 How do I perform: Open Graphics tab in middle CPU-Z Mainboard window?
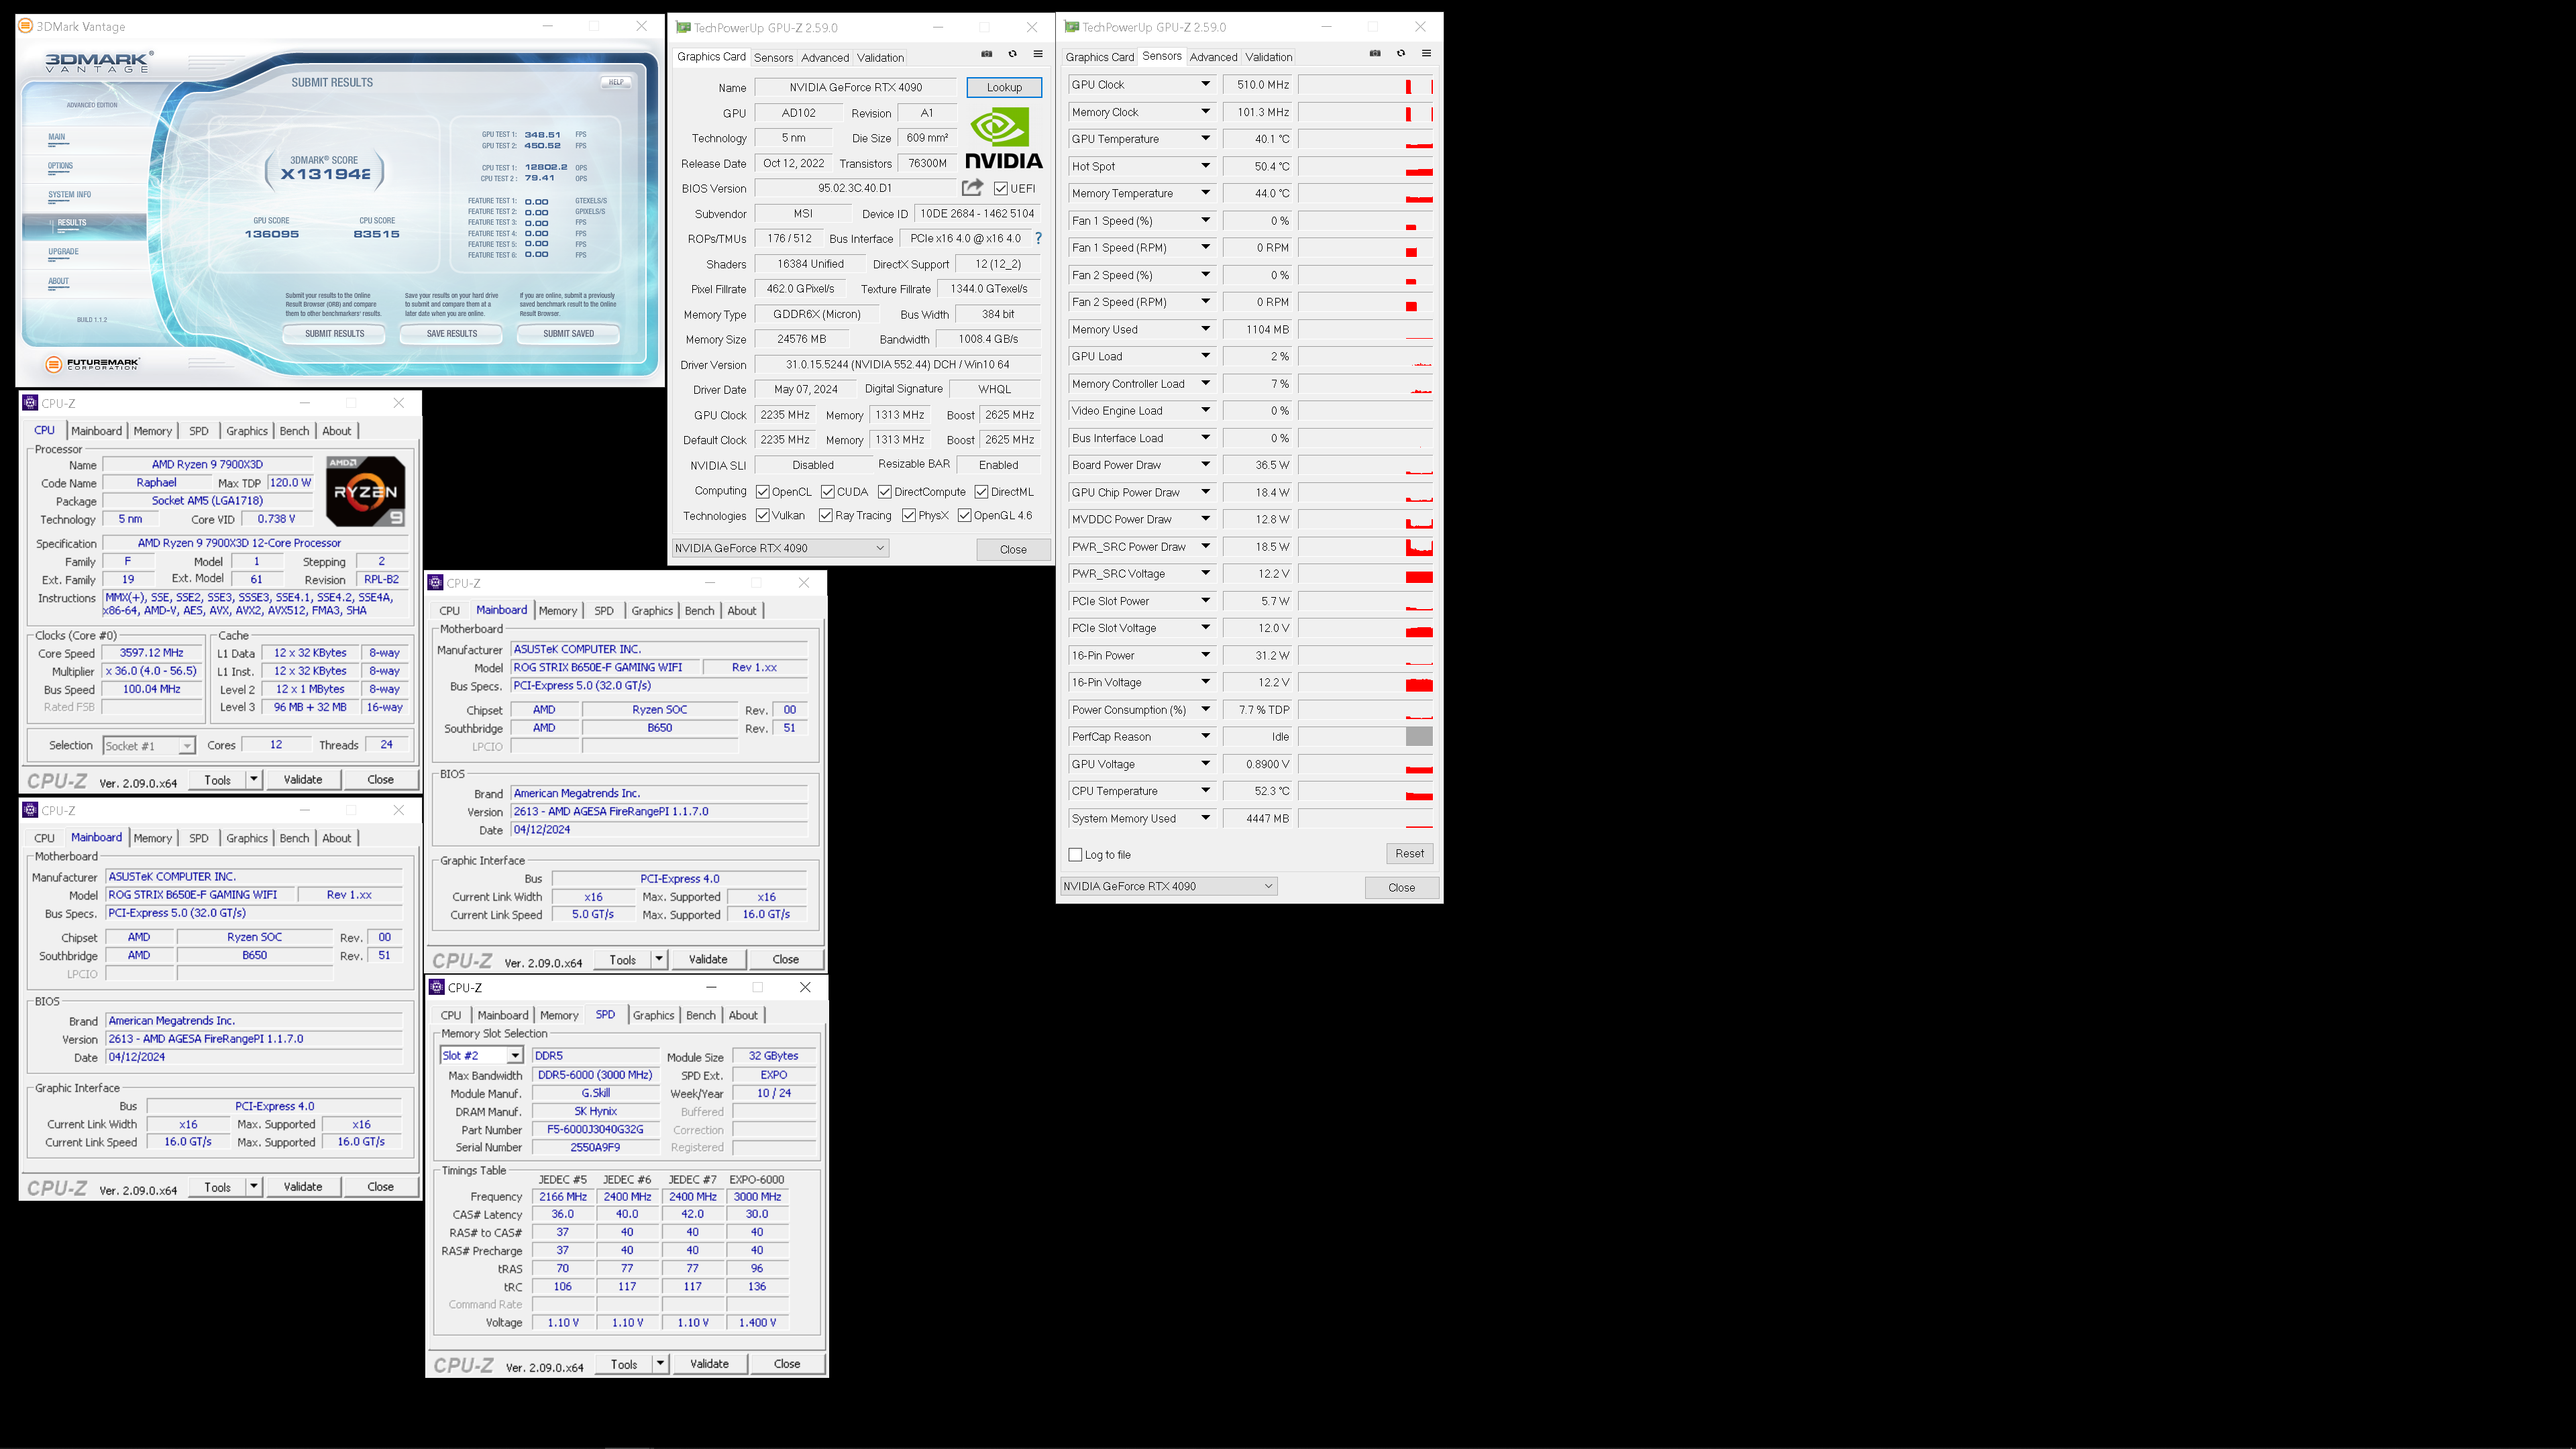(652, 611)
